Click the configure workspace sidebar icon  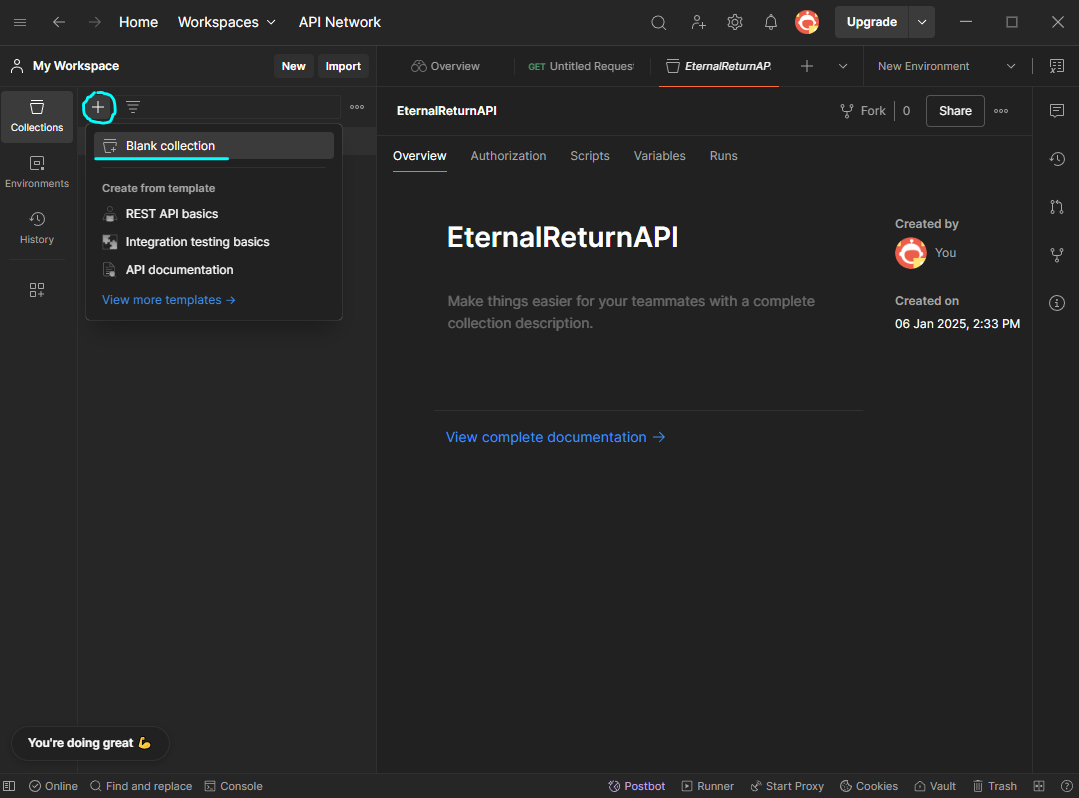[37, 290]
